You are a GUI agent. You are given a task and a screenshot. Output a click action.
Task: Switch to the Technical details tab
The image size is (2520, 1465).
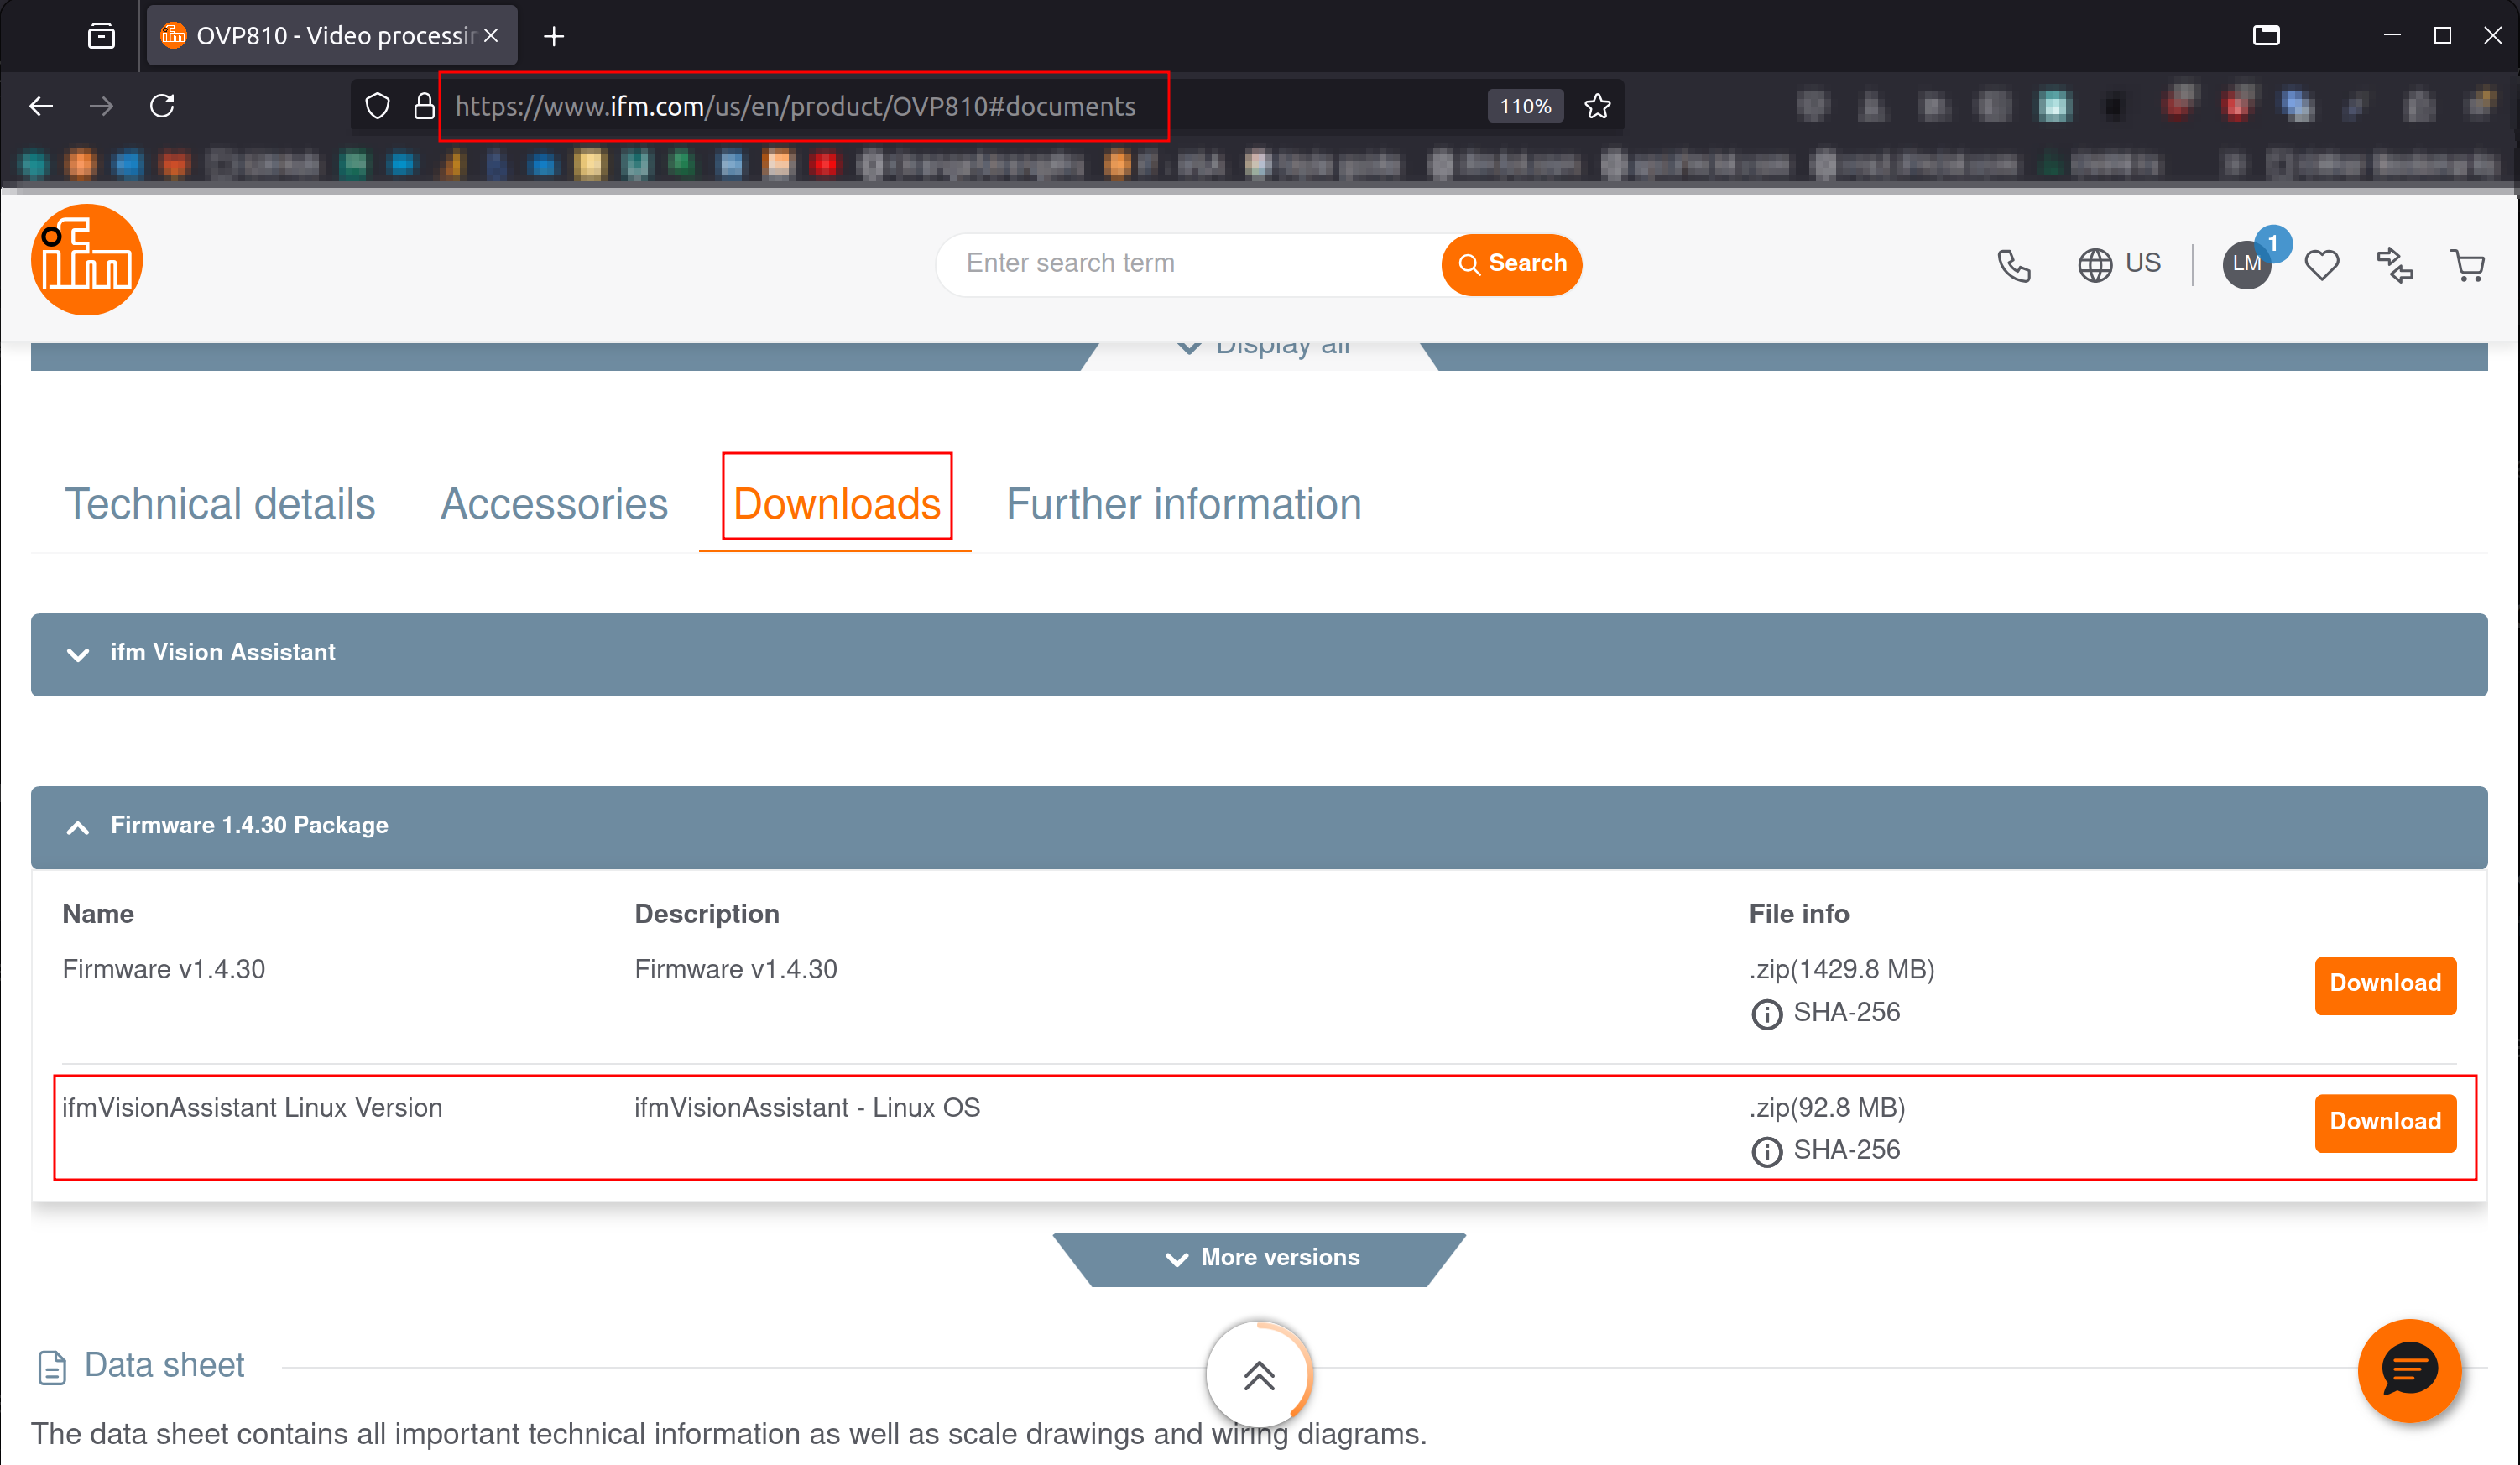(218, 504)
